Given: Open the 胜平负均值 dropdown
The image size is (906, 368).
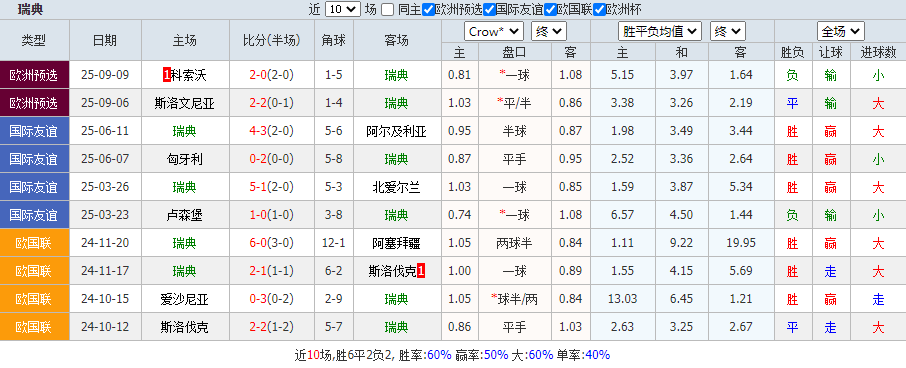Looking at the screenshot, I should coord(660,31).
